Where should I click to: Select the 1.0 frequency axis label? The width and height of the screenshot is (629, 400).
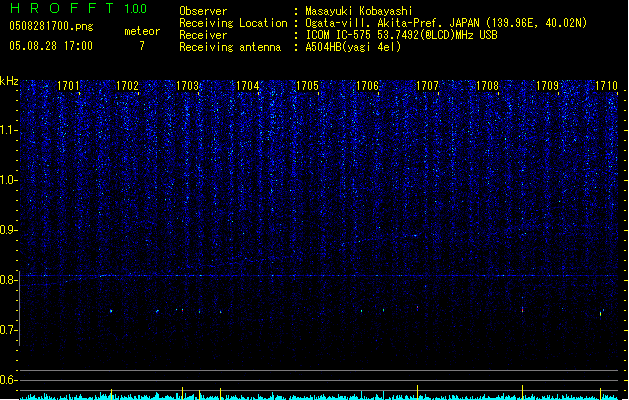pos(9,180)
